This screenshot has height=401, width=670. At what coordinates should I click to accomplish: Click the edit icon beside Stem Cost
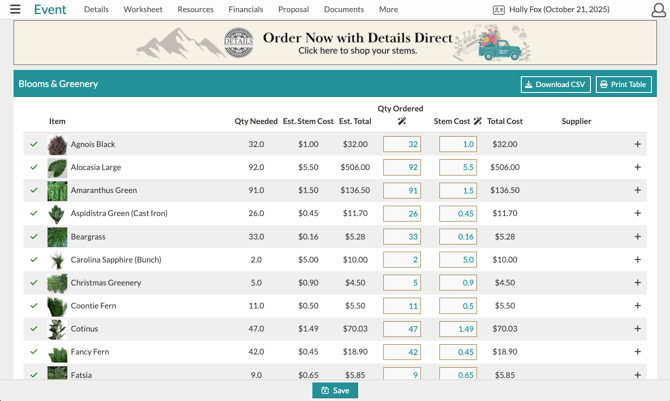[x=478, y=121]
